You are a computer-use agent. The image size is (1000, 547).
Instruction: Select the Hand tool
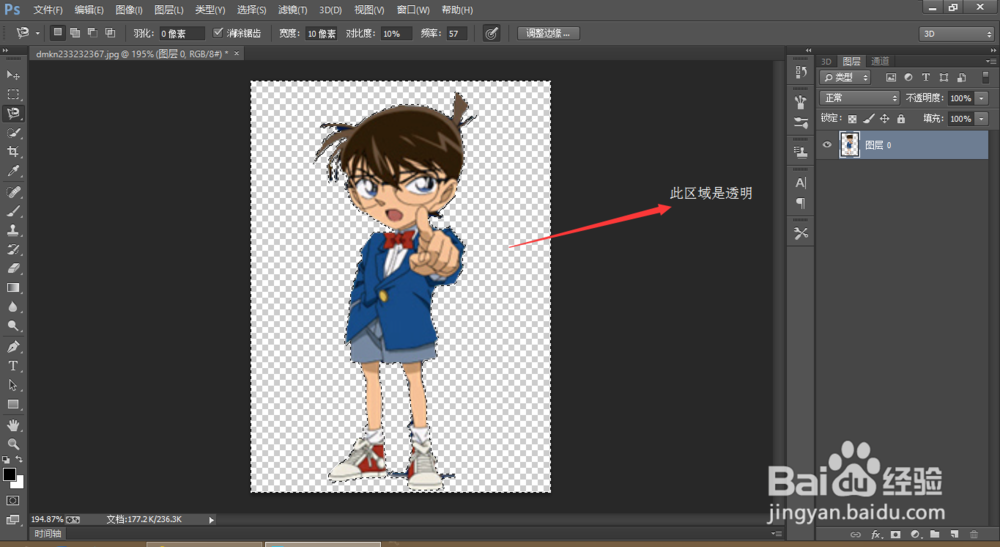pyautogui.click(x=13, y=425)
